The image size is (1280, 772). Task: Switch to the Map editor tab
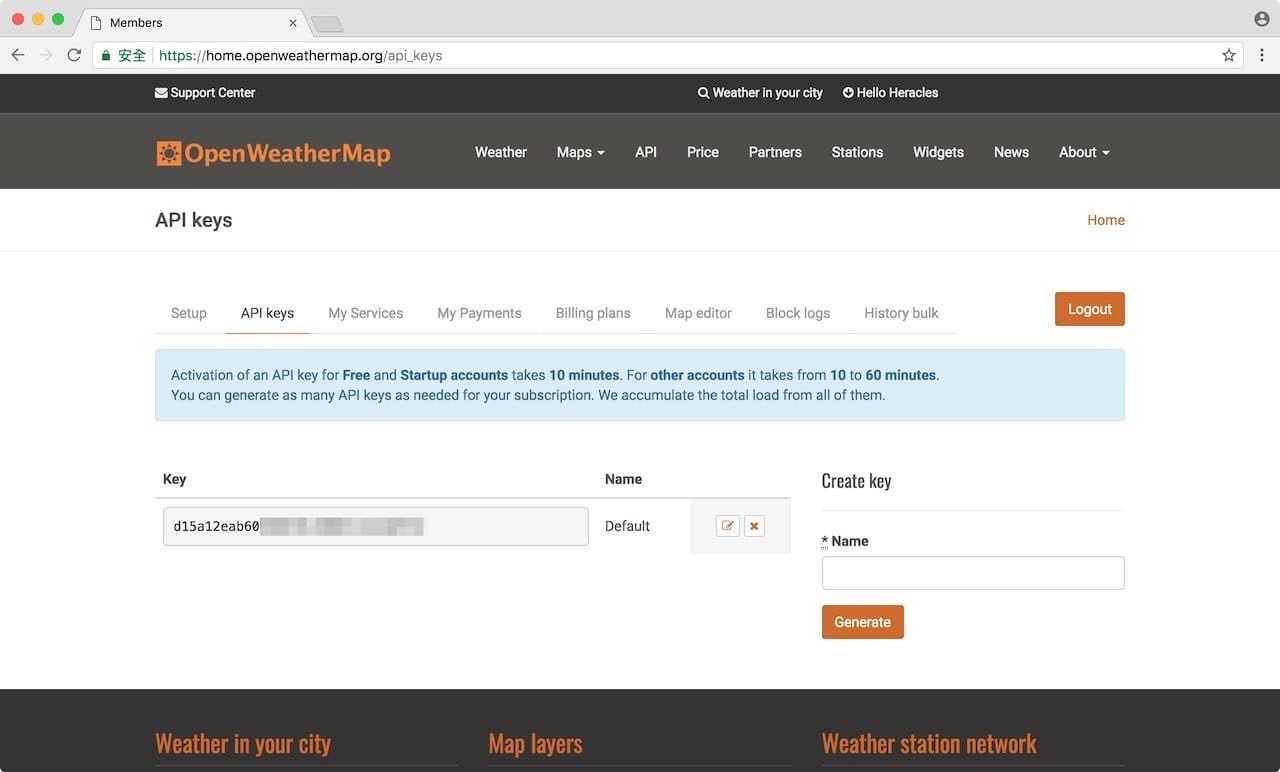(698, 313)
